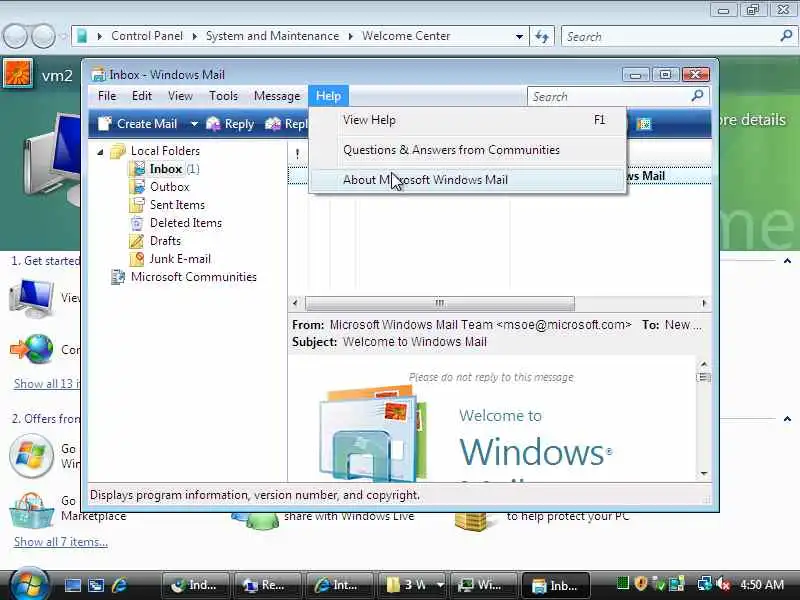Collapse Get started section chevron
The height and width of the screenshot is (600, 800).
coord(787,261)
